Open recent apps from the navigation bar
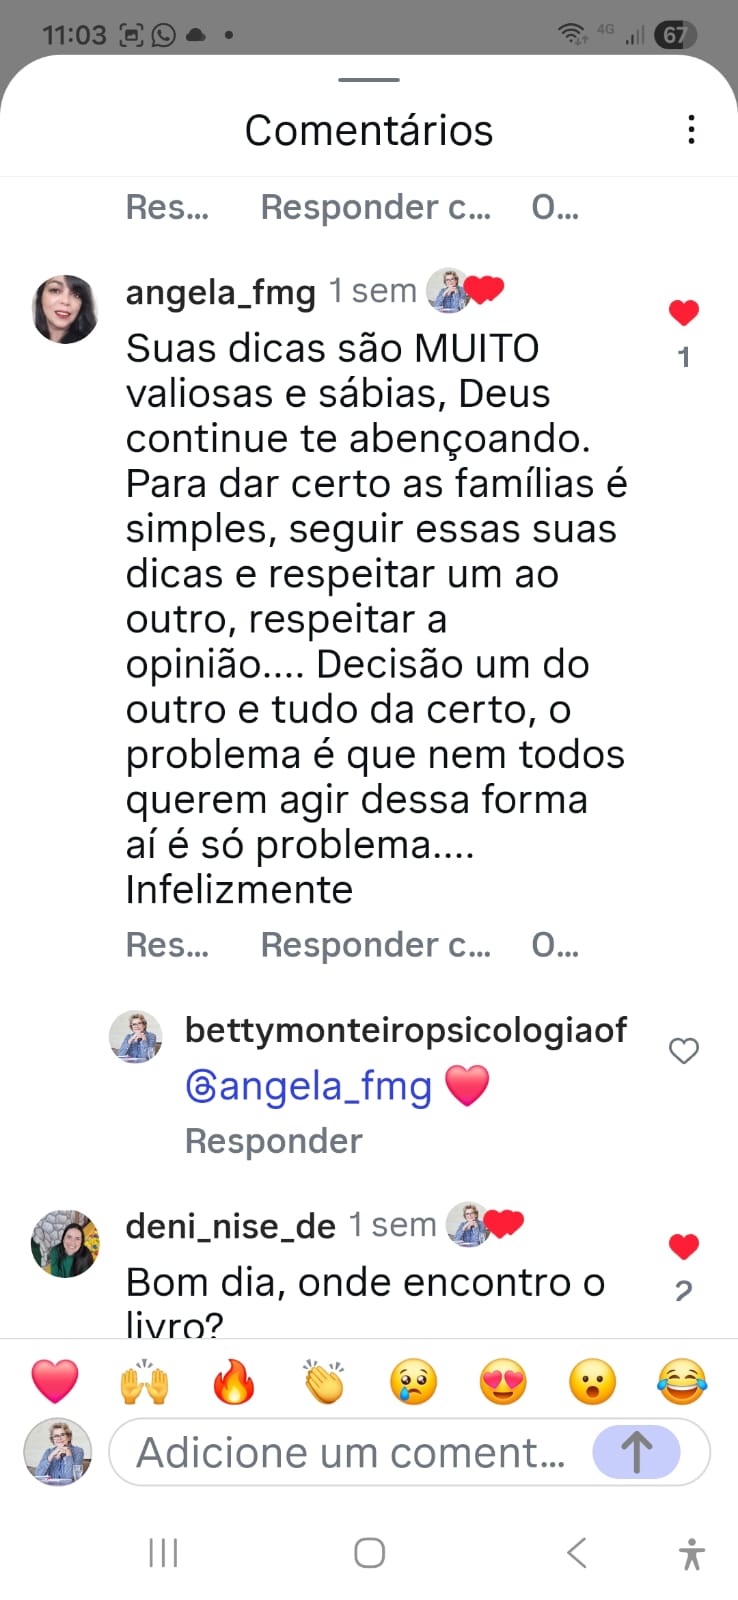Screen dimensions: 738x1600 [162, 1552]
